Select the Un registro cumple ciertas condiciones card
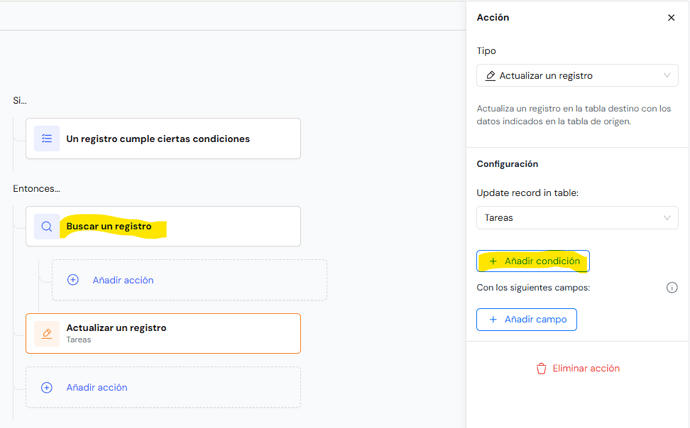 click(163, 139)
